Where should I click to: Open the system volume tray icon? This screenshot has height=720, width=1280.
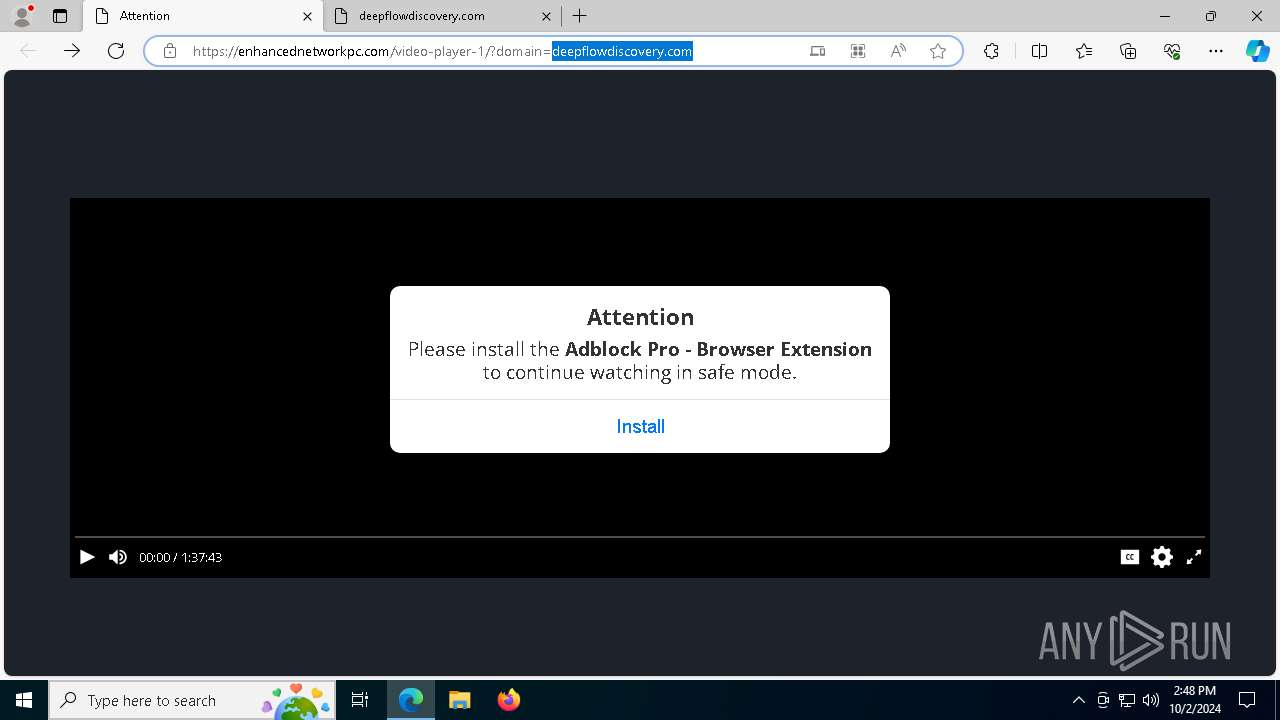click(1151, 700)
